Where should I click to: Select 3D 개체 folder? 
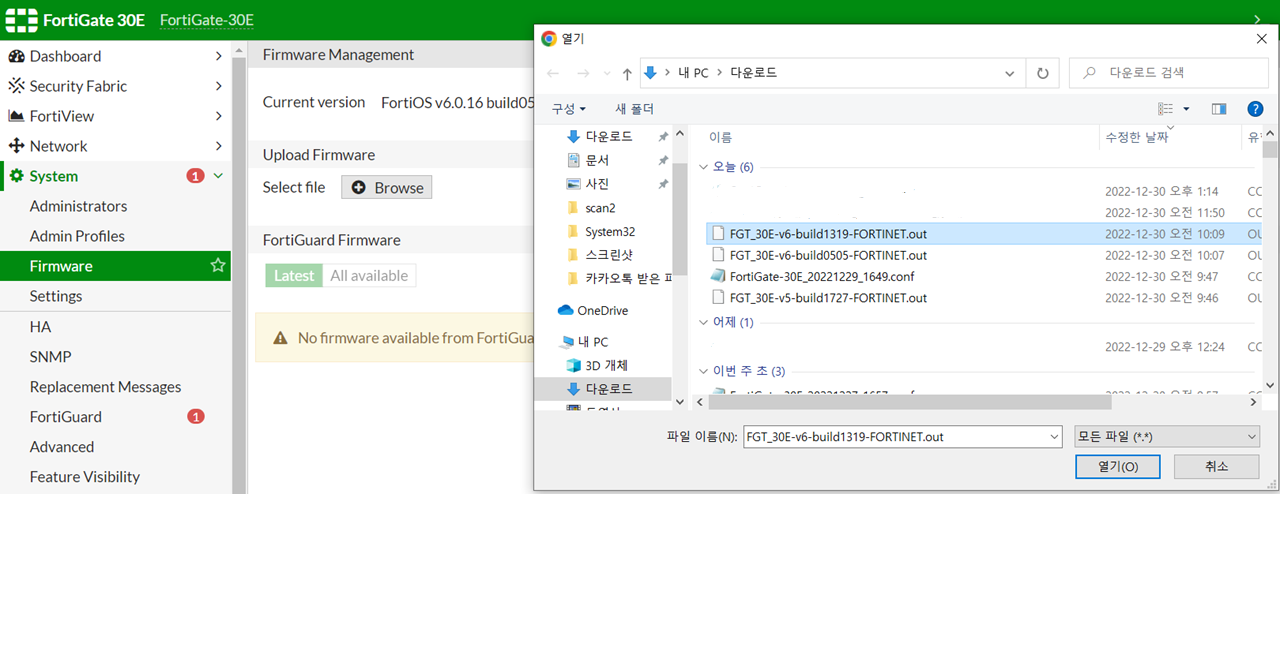pos(607,365)
